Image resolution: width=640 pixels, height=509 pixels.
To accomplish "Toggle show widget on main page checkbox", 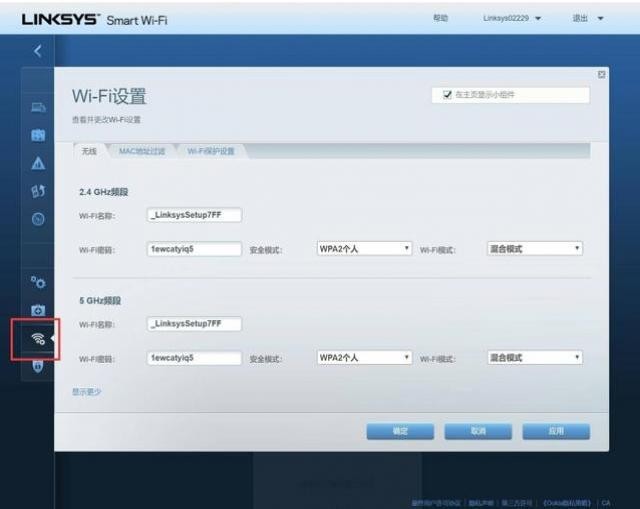I will [x=447, y=95].
